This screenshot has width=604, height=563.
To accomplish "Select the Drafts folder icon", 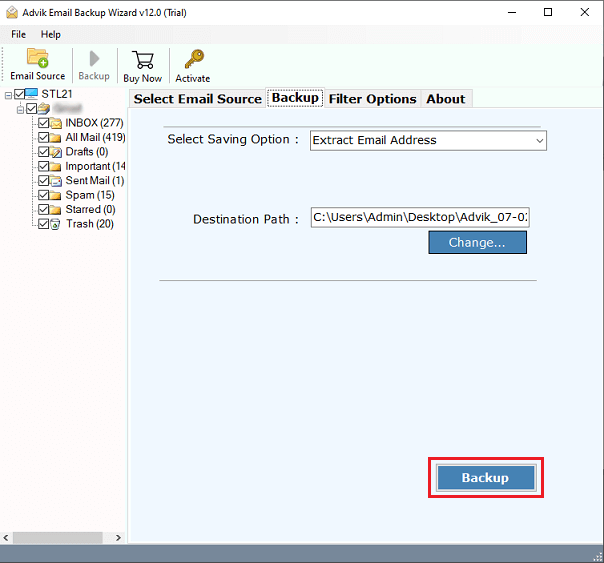I will tap(56, 152).
